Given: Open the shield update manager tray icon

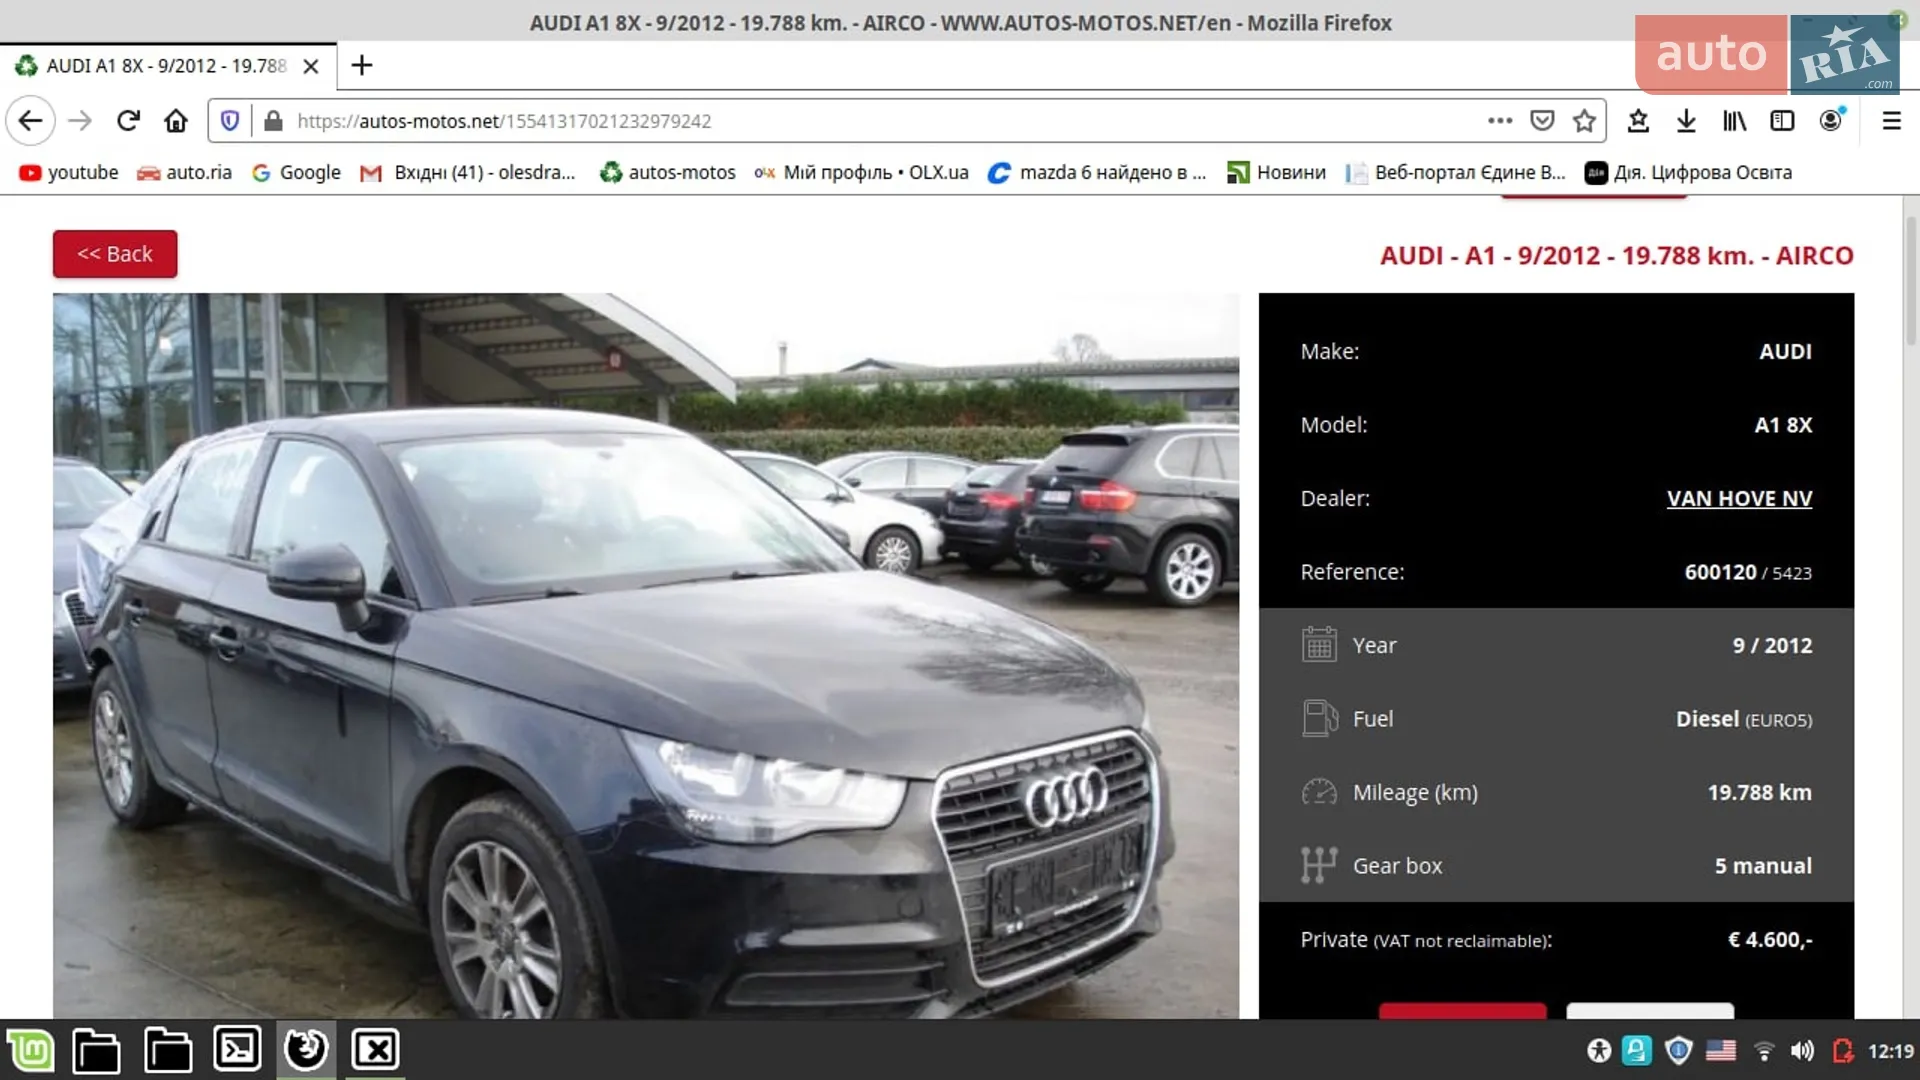Looking at the screenshot, I should click(x=1679, y=1051).
